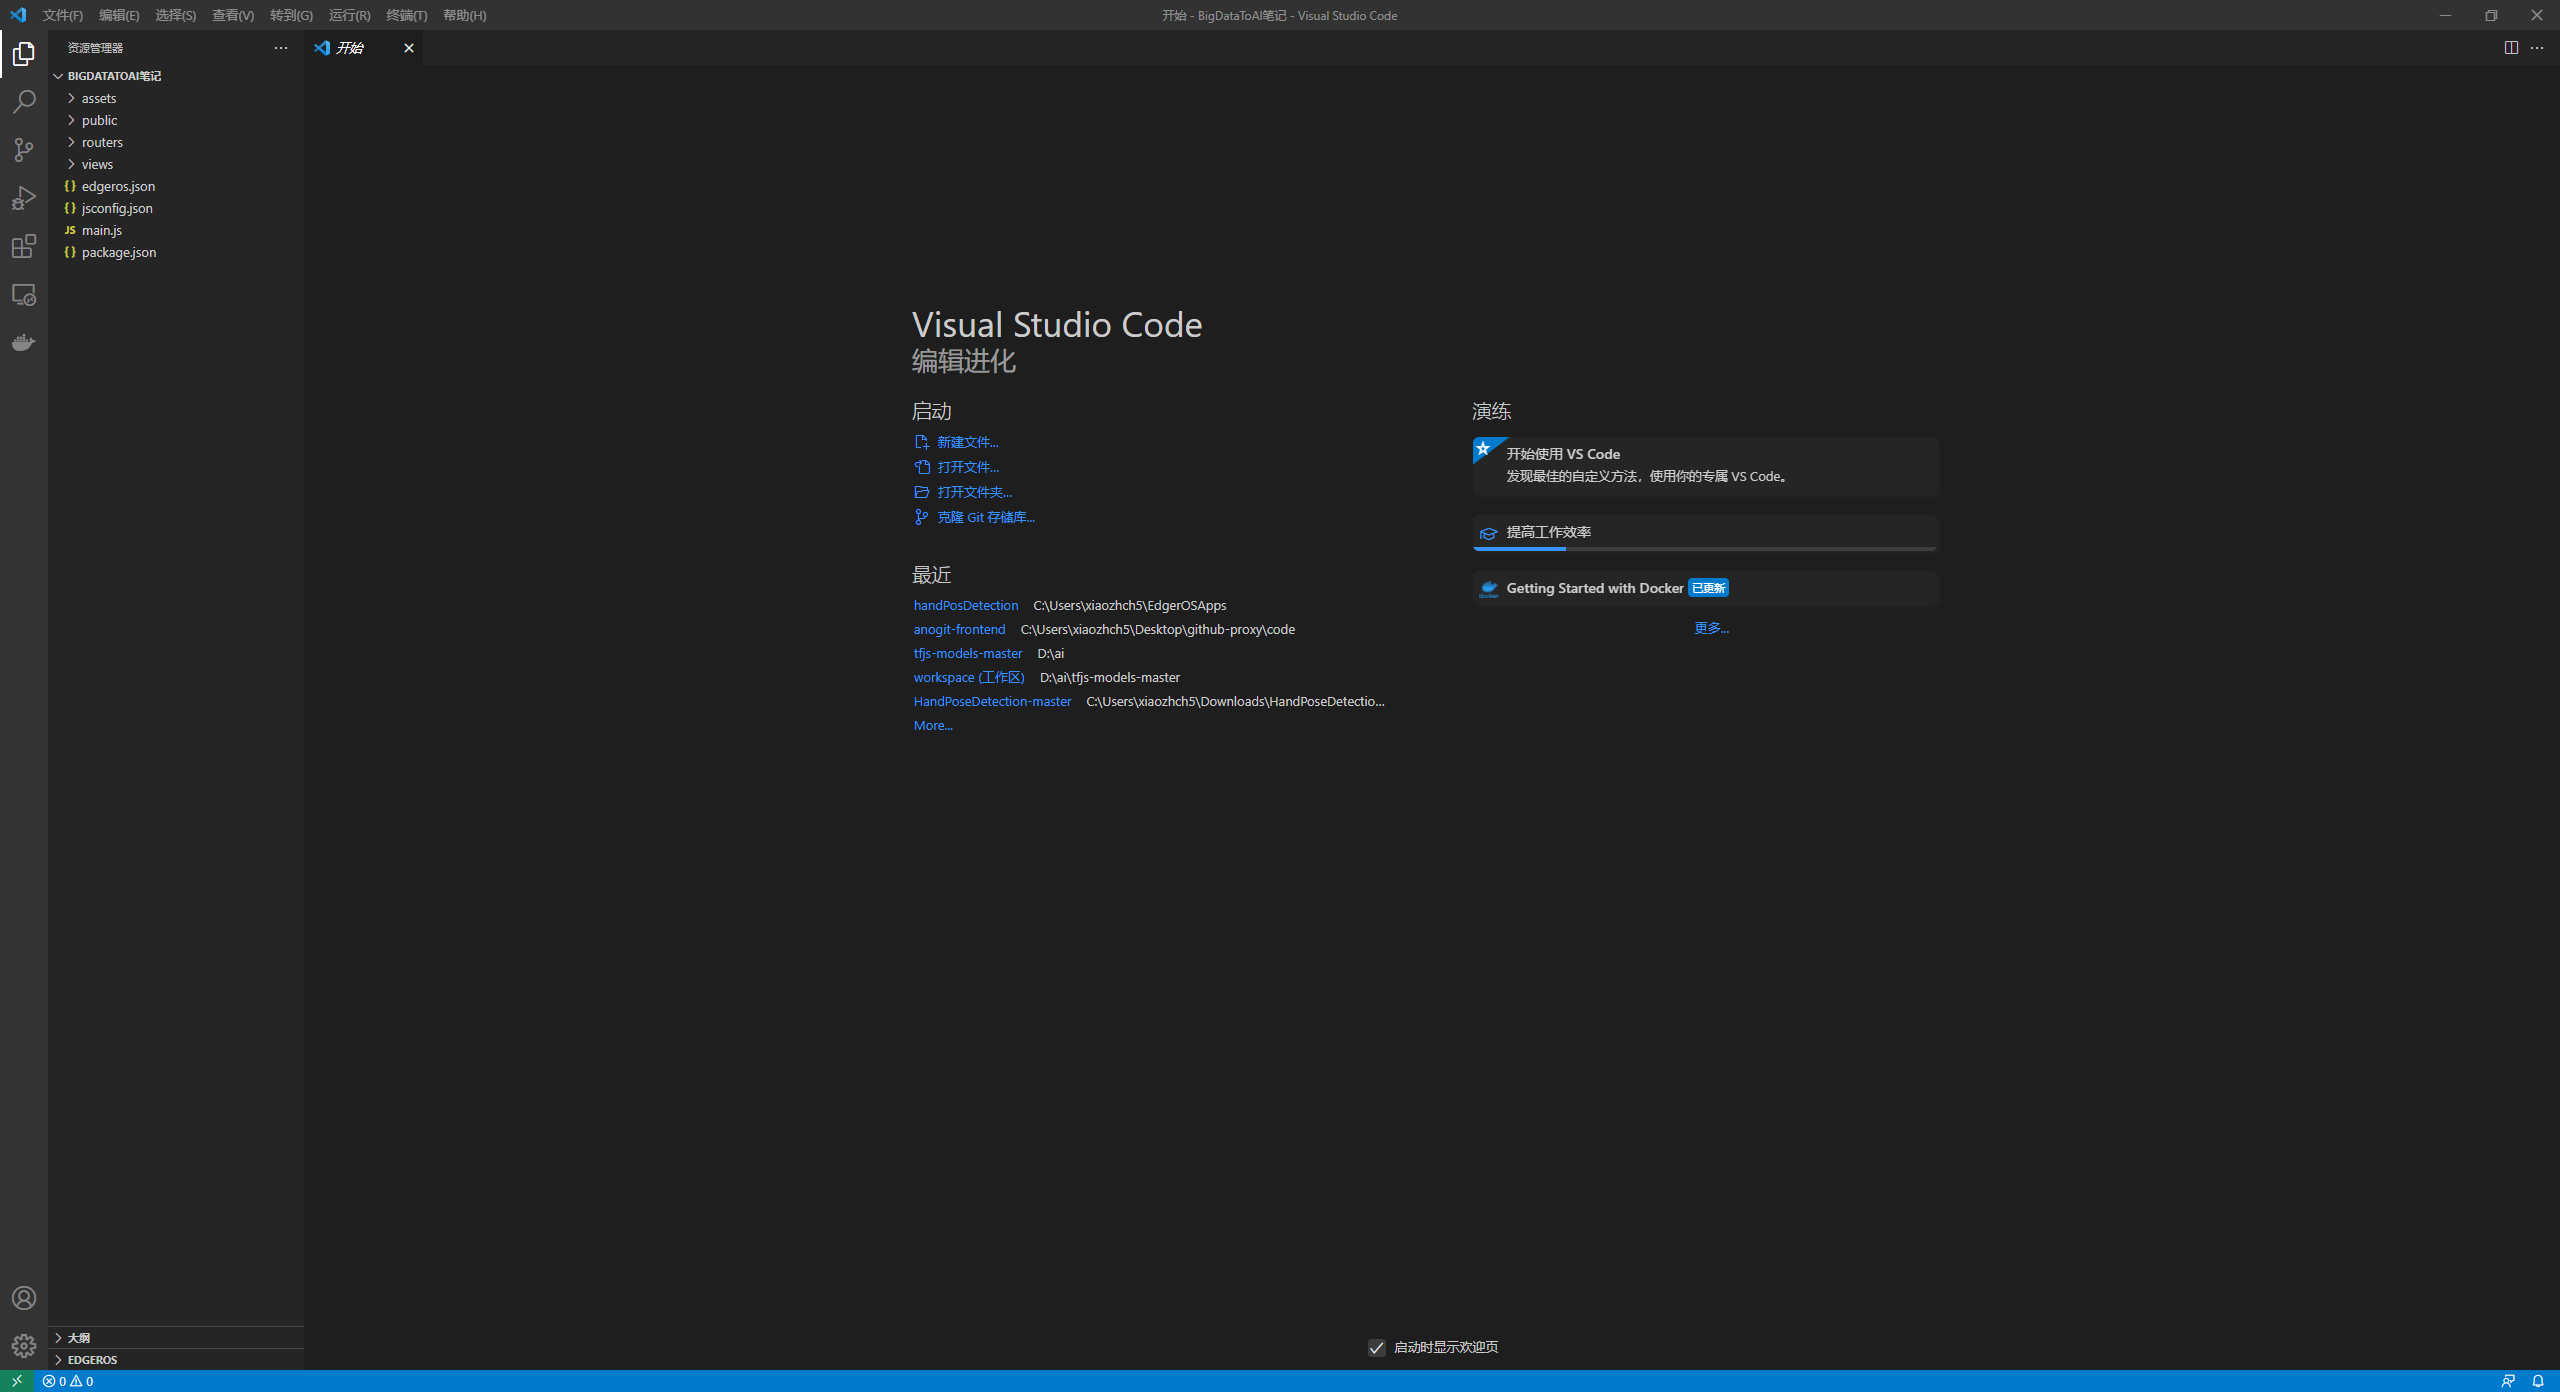The width and height of the screenshot is (2560, 1392).
Task: Click the open file icon under 启动
Action: click(922, 467)
